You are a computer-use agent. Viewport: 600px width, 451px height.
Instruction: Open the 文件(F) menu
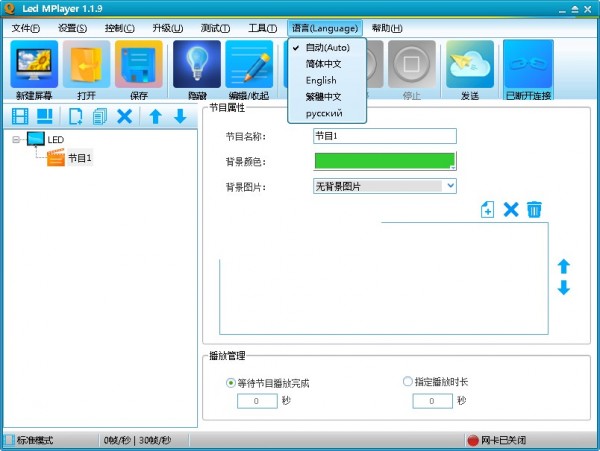25,28
